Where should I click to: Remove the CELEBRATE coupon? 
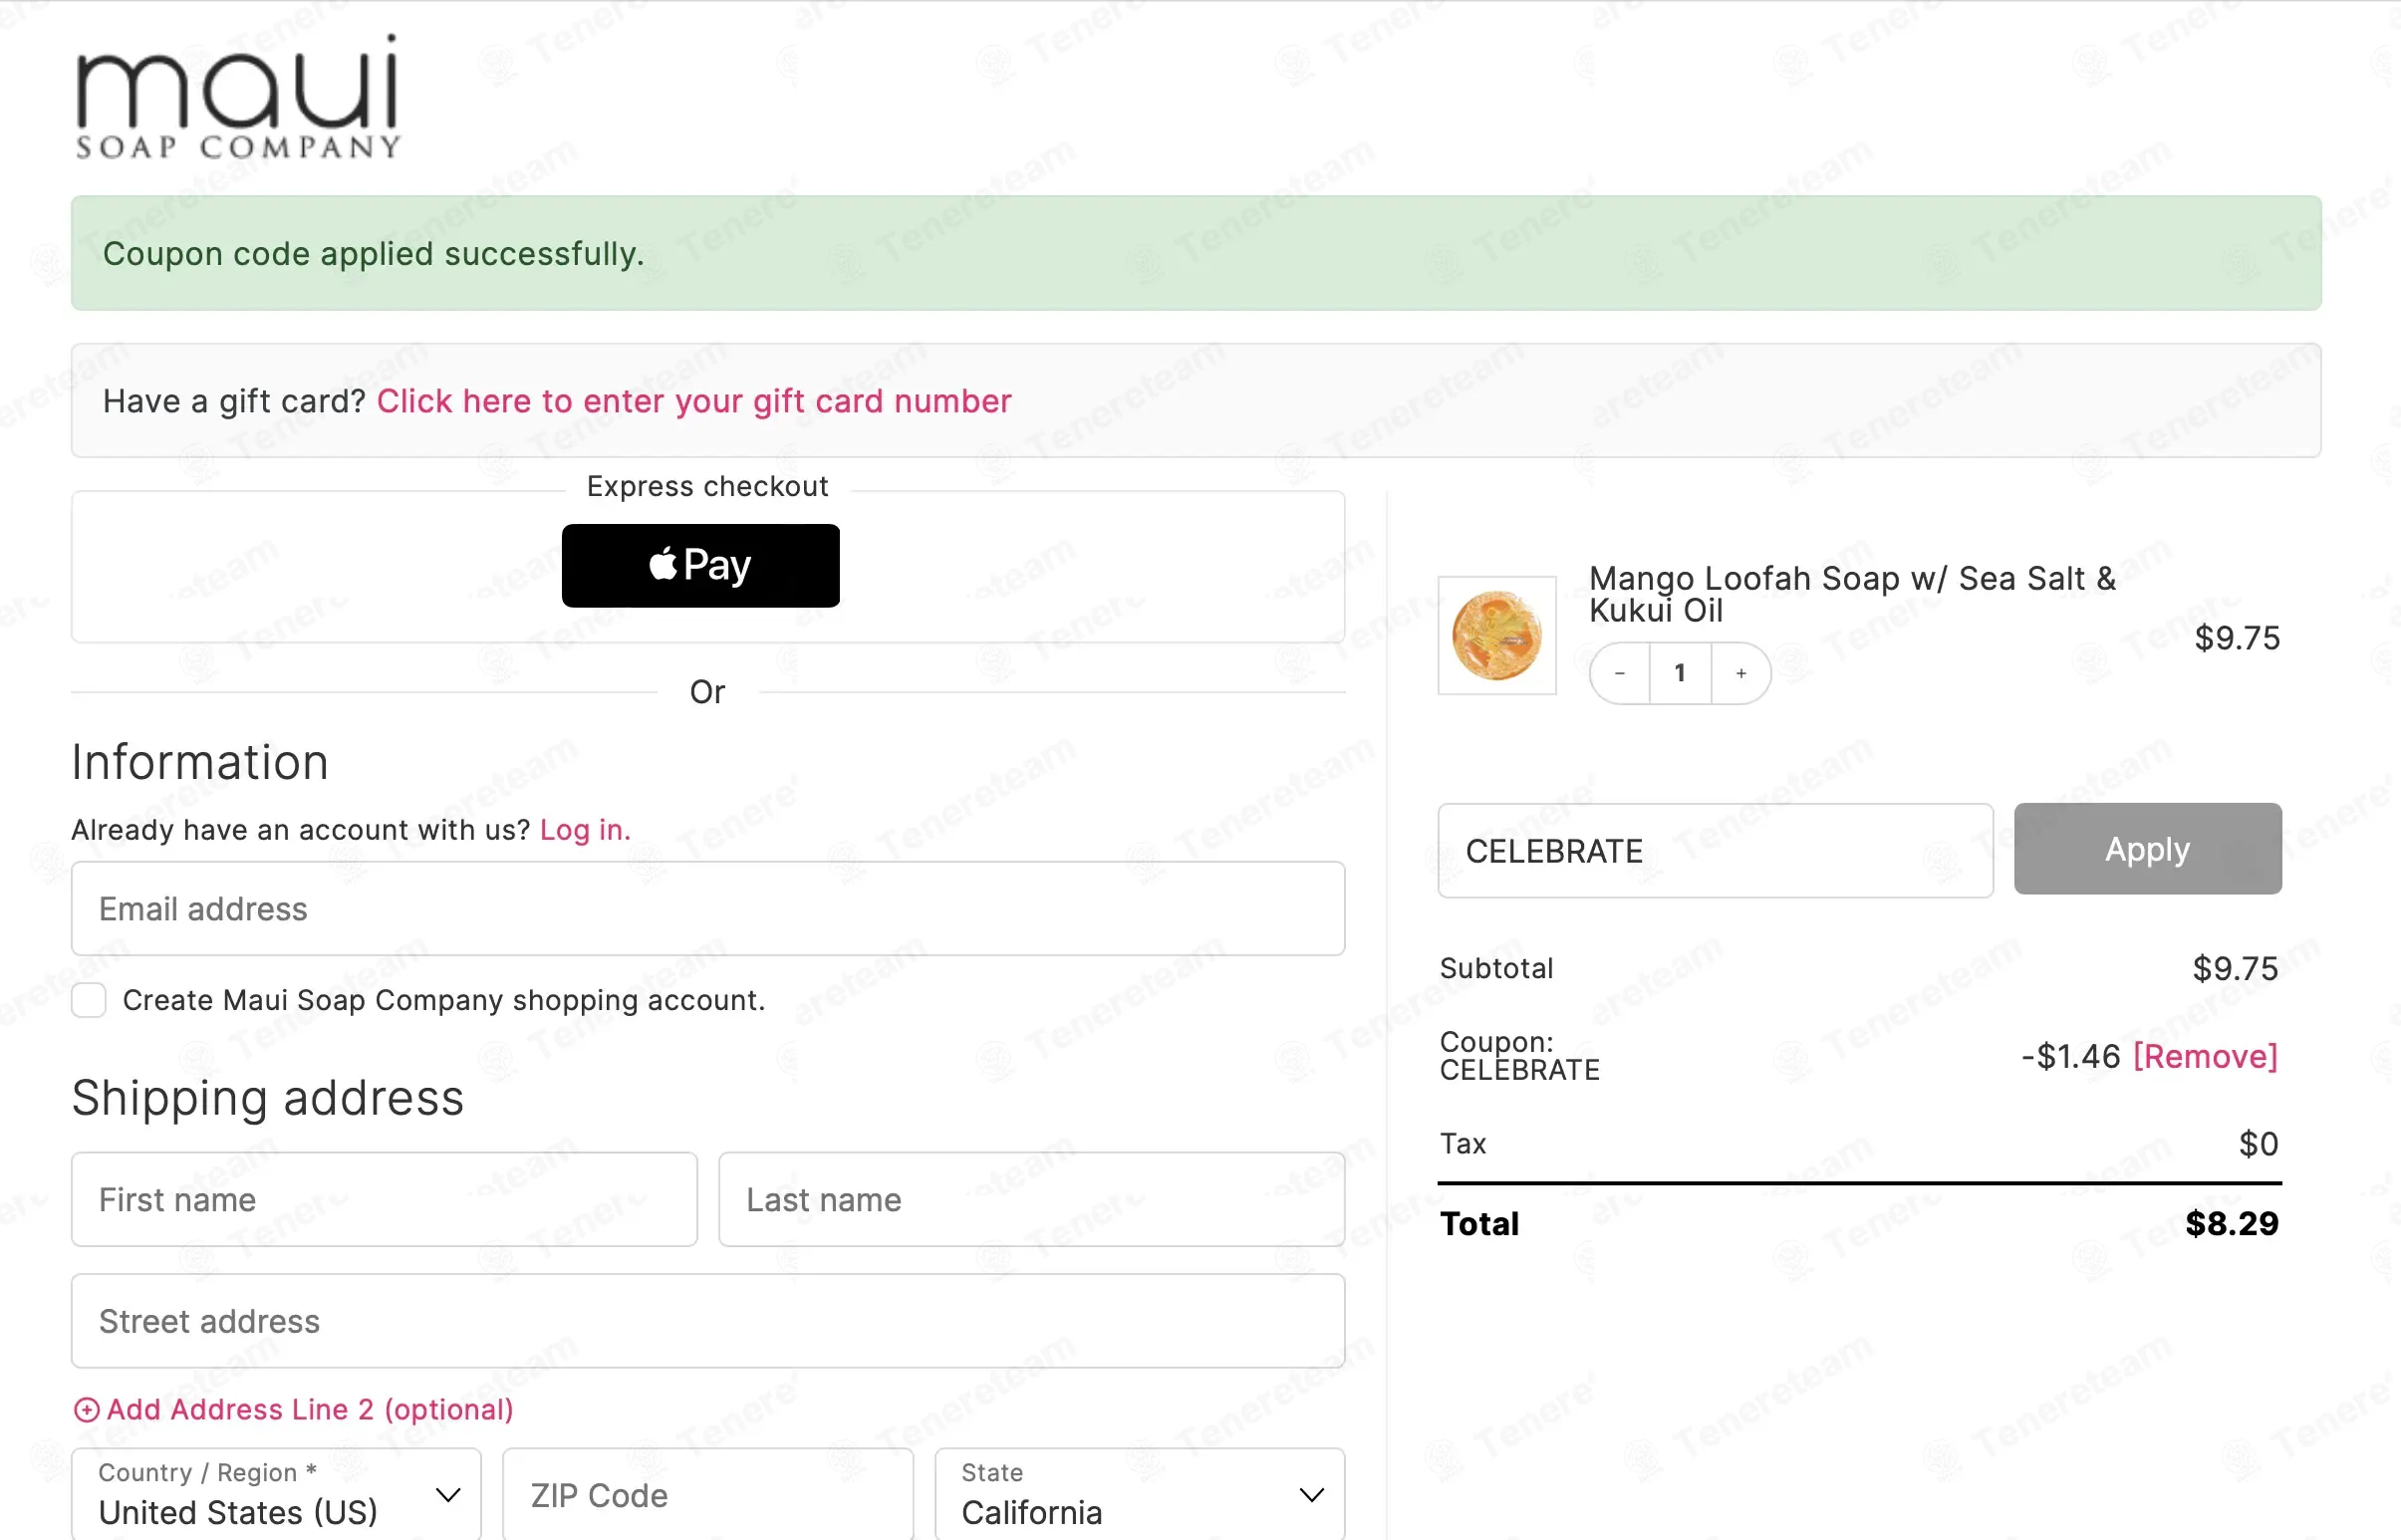(2205, 1056)
